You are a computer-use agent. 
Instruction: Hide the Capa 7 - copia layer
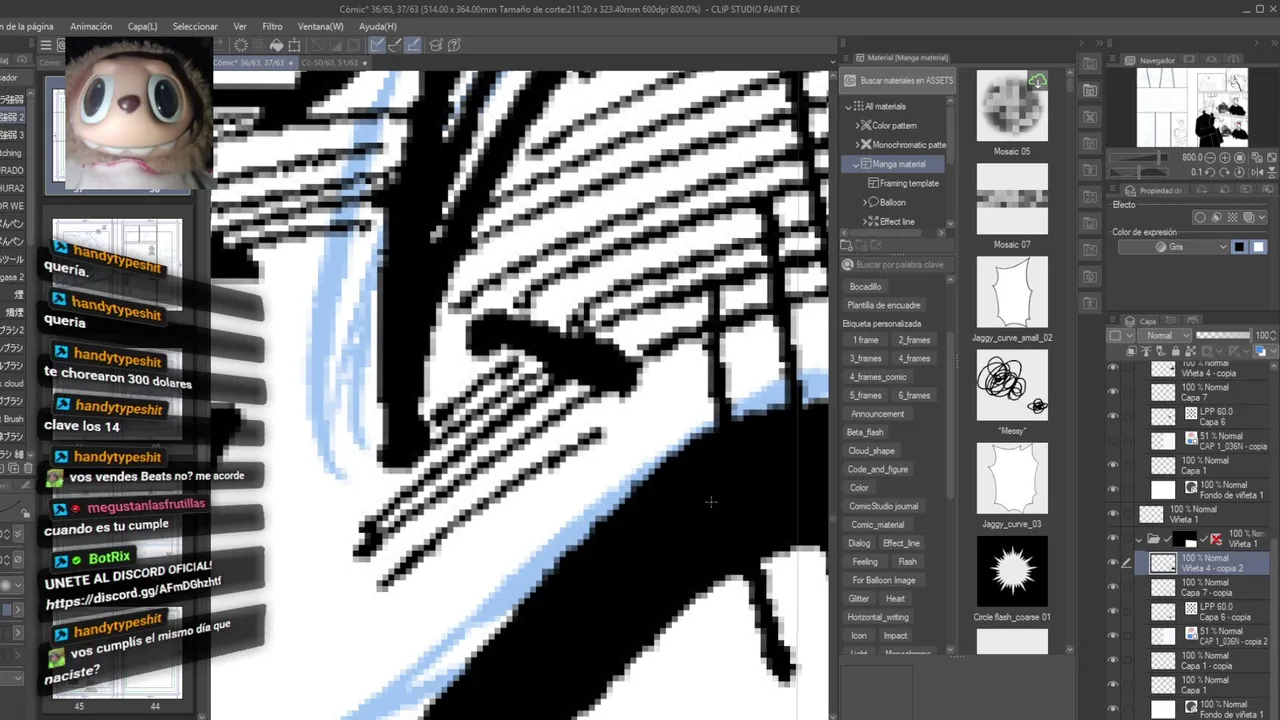1113,587
